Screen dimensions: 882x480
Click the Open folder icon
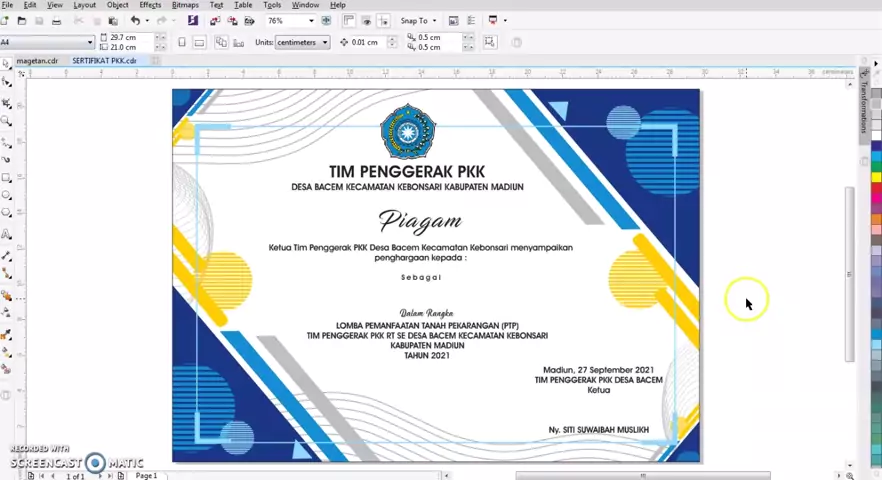(22, 21)
